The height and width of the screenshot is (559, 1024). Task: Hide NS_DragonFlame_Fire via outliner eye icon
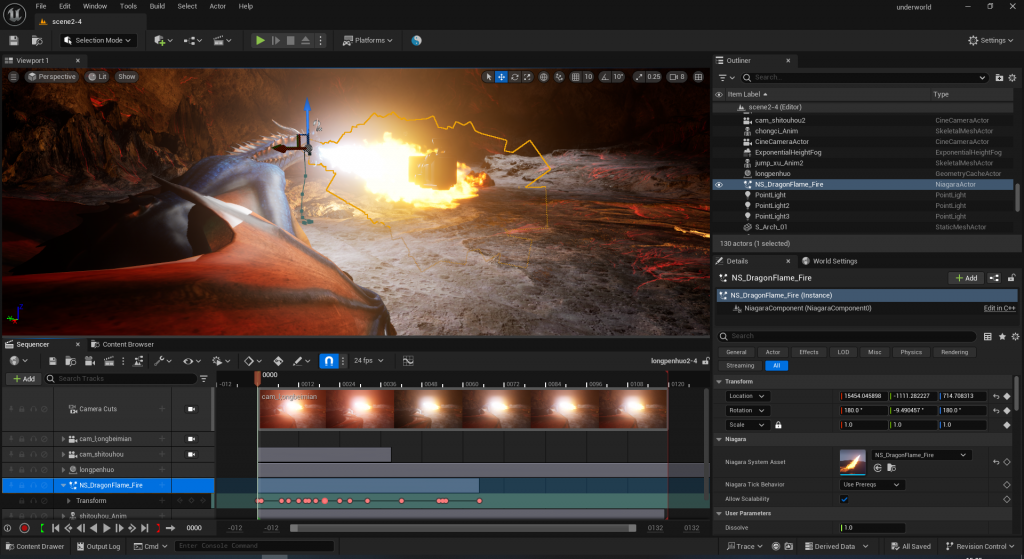click(x=718, y=184)
